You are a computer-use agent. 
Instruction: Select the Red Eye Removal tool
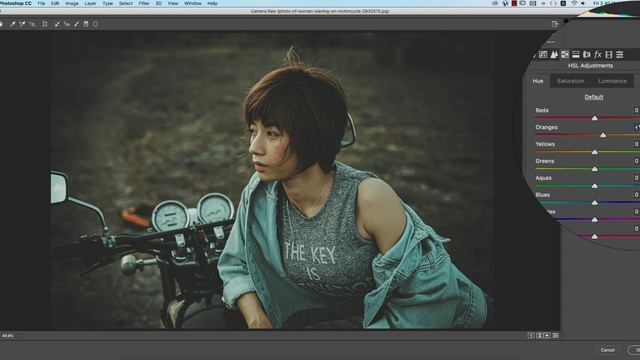[67, 24]
